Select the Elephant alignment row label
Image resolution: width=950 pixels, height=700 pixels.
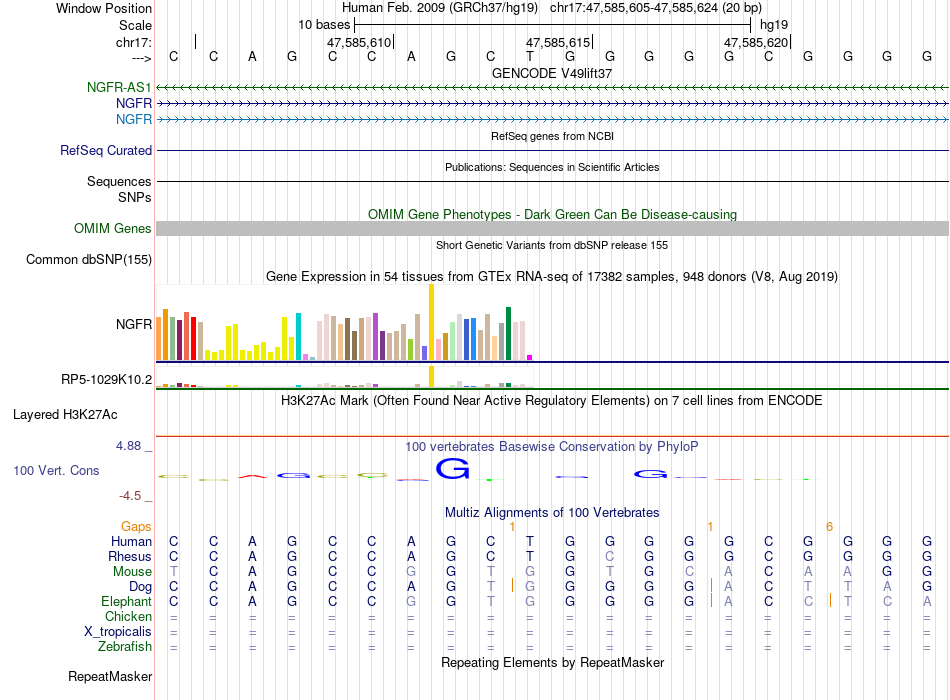[x=126, y=601]
